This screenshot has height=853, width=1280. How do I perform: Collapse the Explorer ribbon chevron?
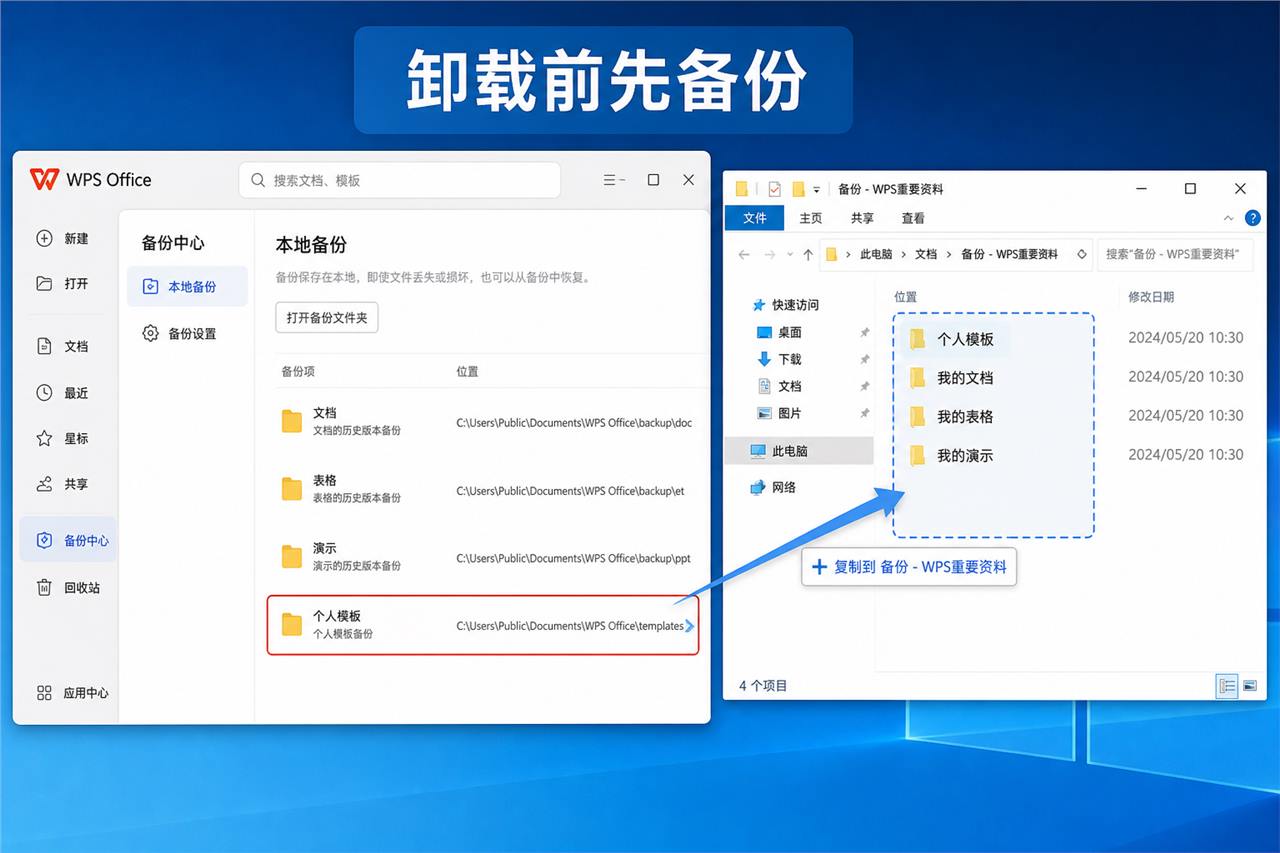[1229, 218]
